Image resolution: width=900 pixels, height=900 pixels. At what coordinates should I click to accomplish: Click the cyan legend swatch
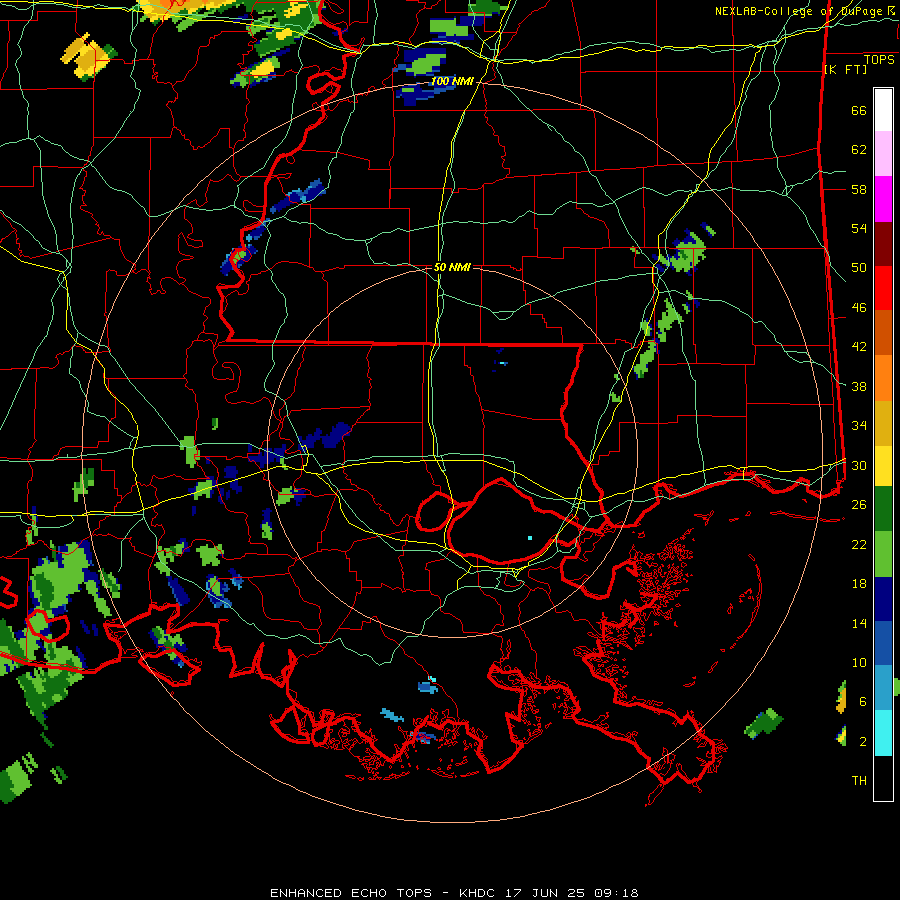tap(883, 733)
